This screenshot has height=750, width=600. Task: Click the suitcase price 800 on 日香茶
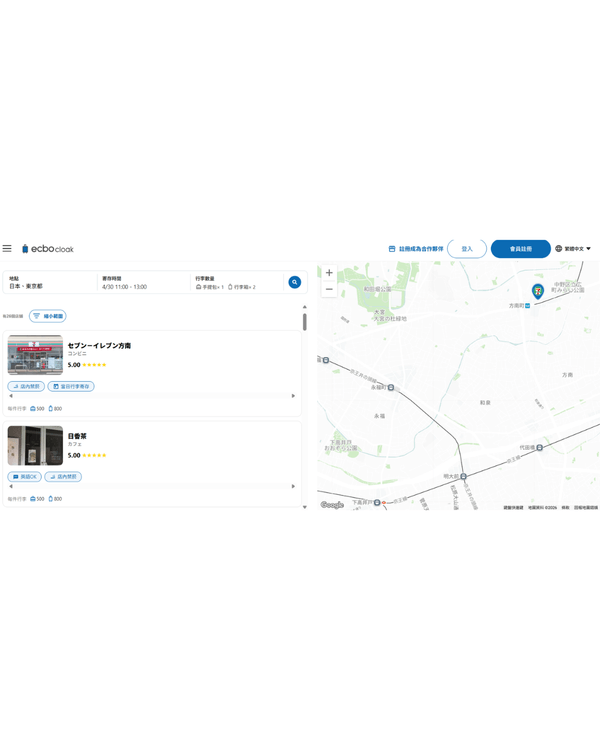click(55, 499)
